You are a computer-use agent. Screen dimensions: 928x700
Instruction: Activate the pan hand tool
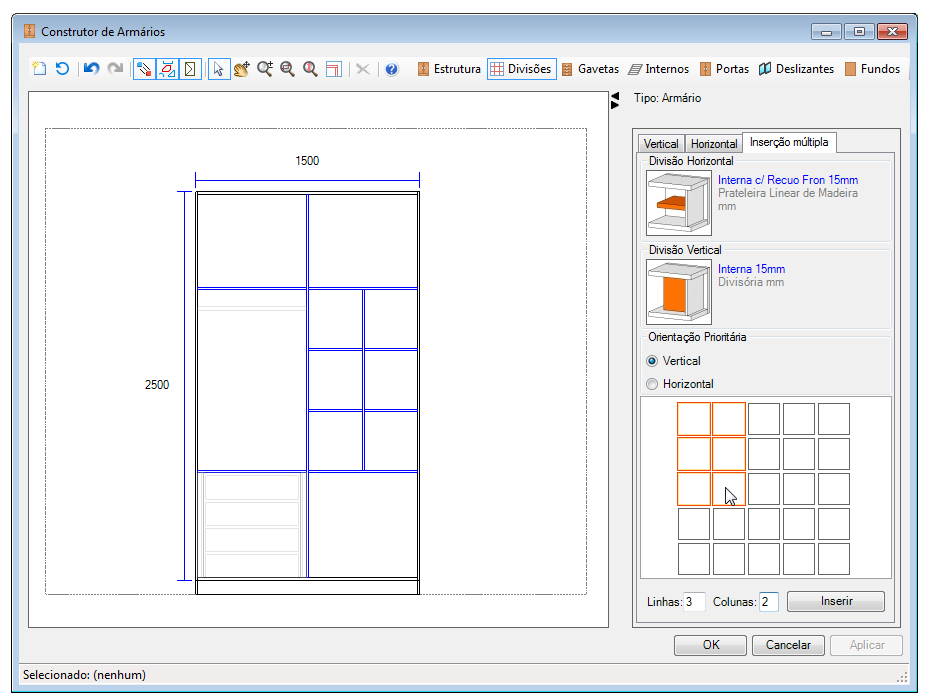click(x=241, y=69)
